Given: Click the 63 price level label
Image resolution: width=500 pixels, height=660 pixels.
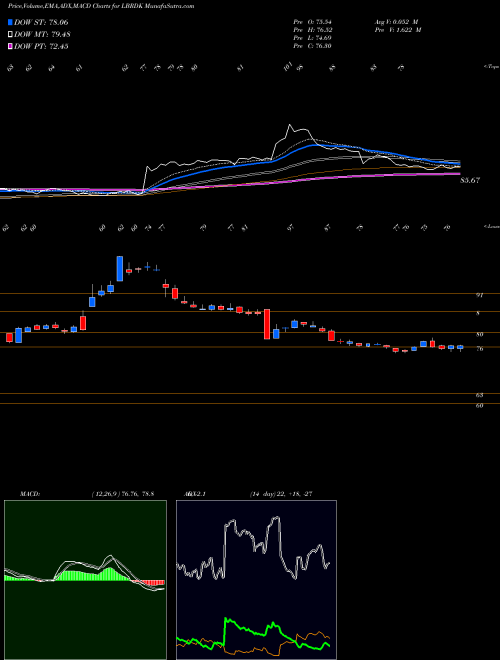Looking at the screenshot, I should (479, 395).
